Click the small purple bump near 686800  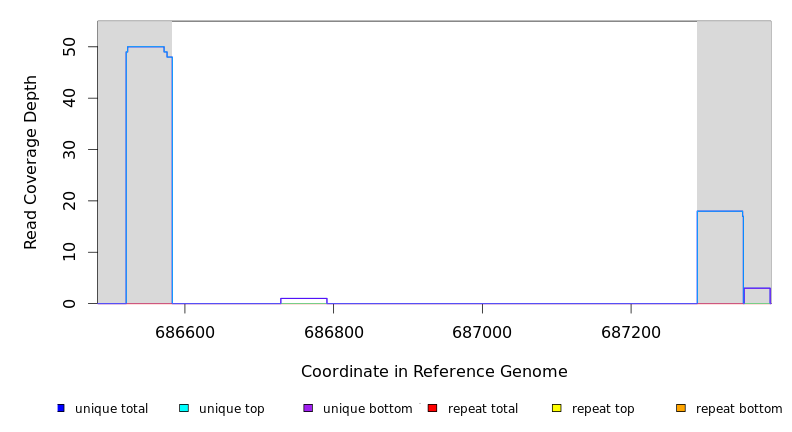[x=303, y=299]
